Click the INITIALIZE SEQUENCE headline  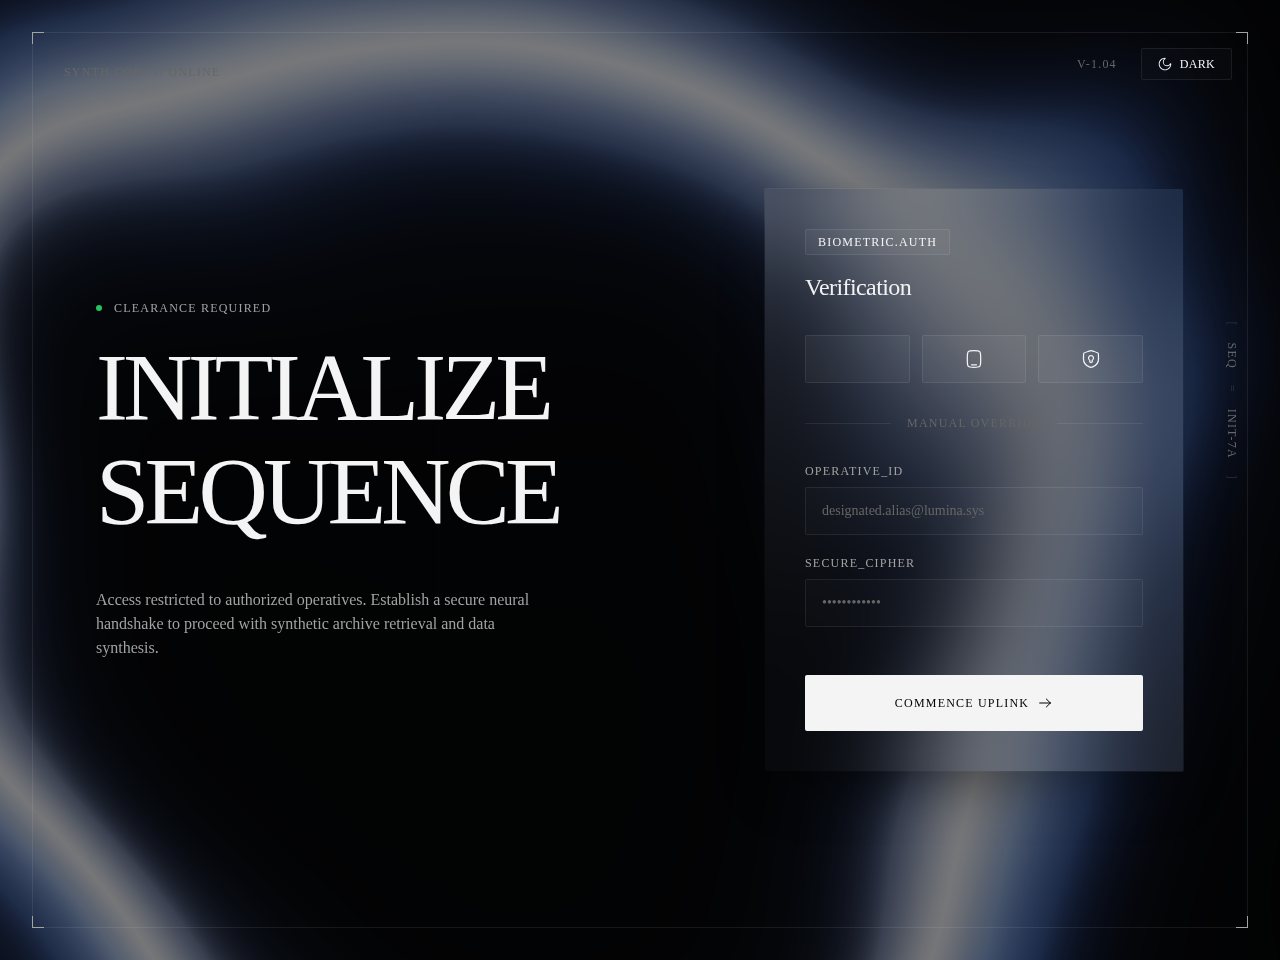point(327,439)
